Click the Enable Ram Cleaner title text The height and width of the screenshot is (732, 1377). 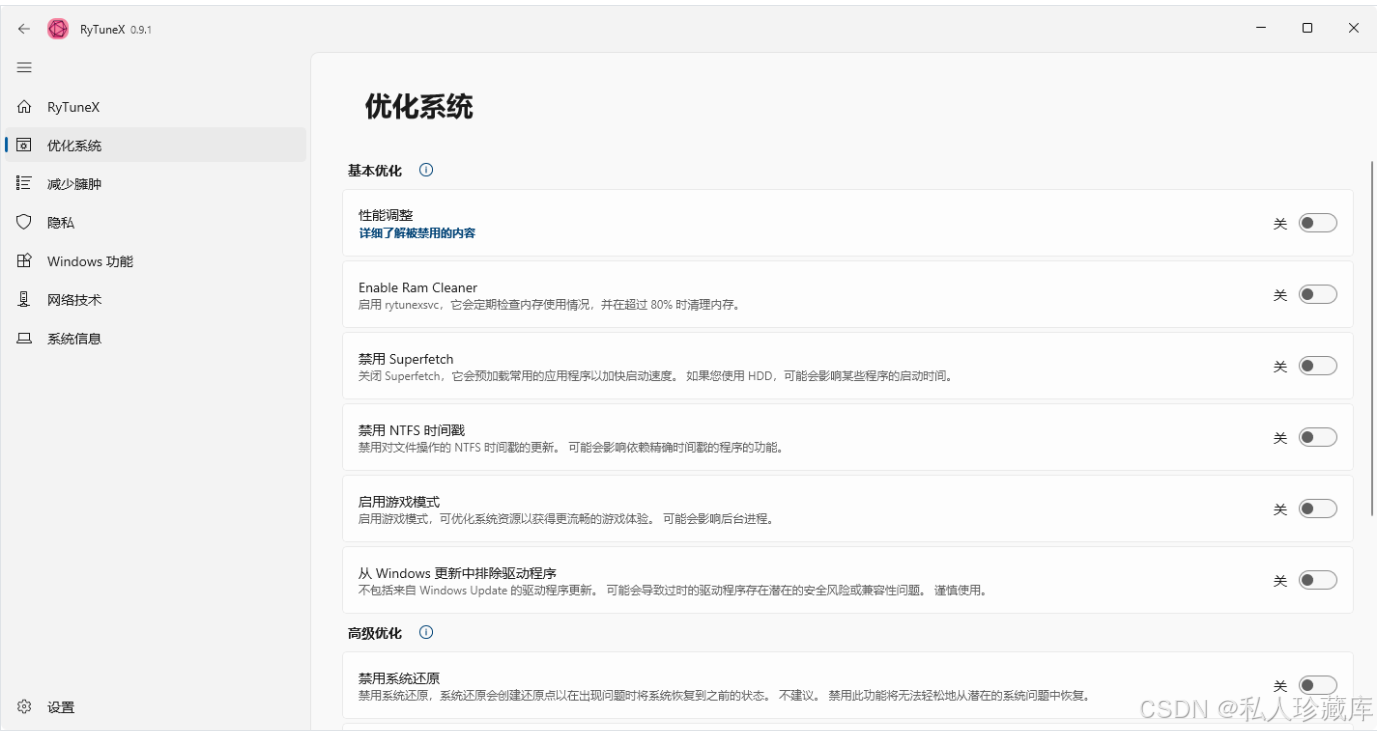coord(418,287)
